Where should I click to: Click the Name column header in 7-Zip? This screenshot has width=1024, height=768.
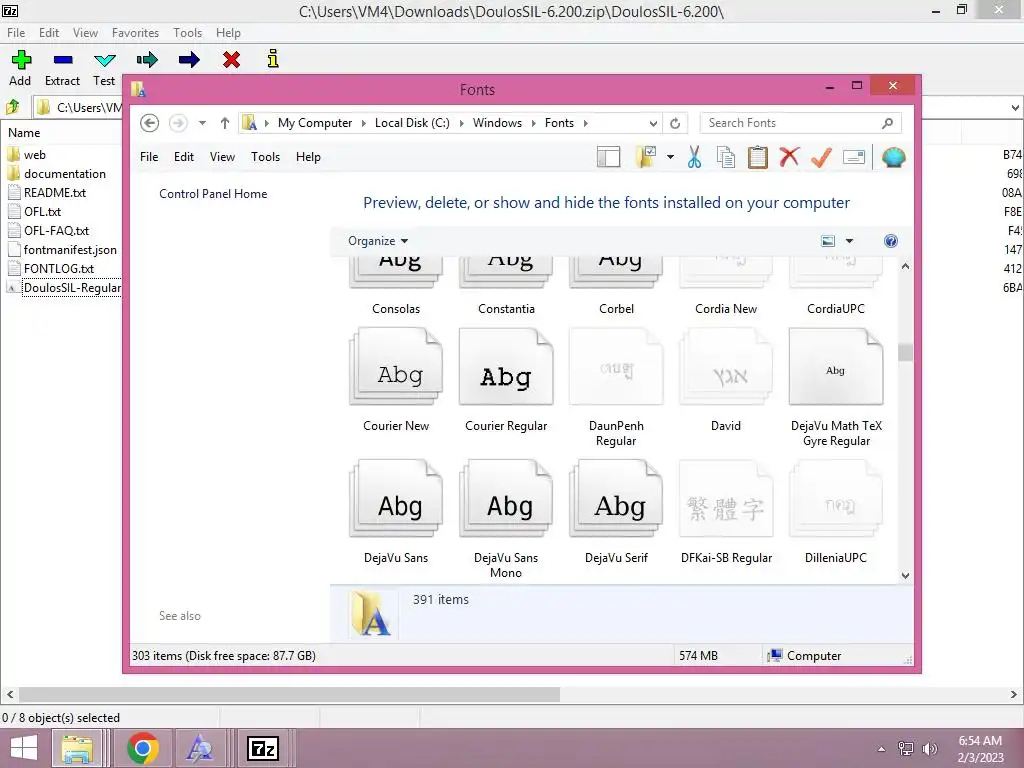click(24, 133)
